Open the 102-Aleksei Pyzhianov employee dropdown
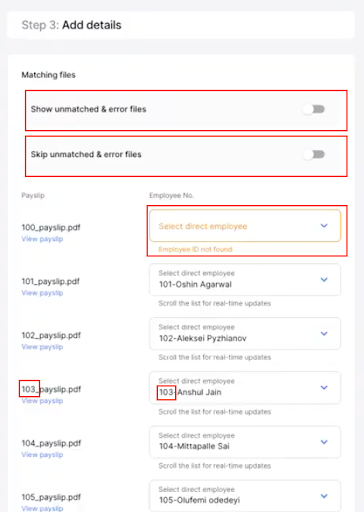 [245, 333]
